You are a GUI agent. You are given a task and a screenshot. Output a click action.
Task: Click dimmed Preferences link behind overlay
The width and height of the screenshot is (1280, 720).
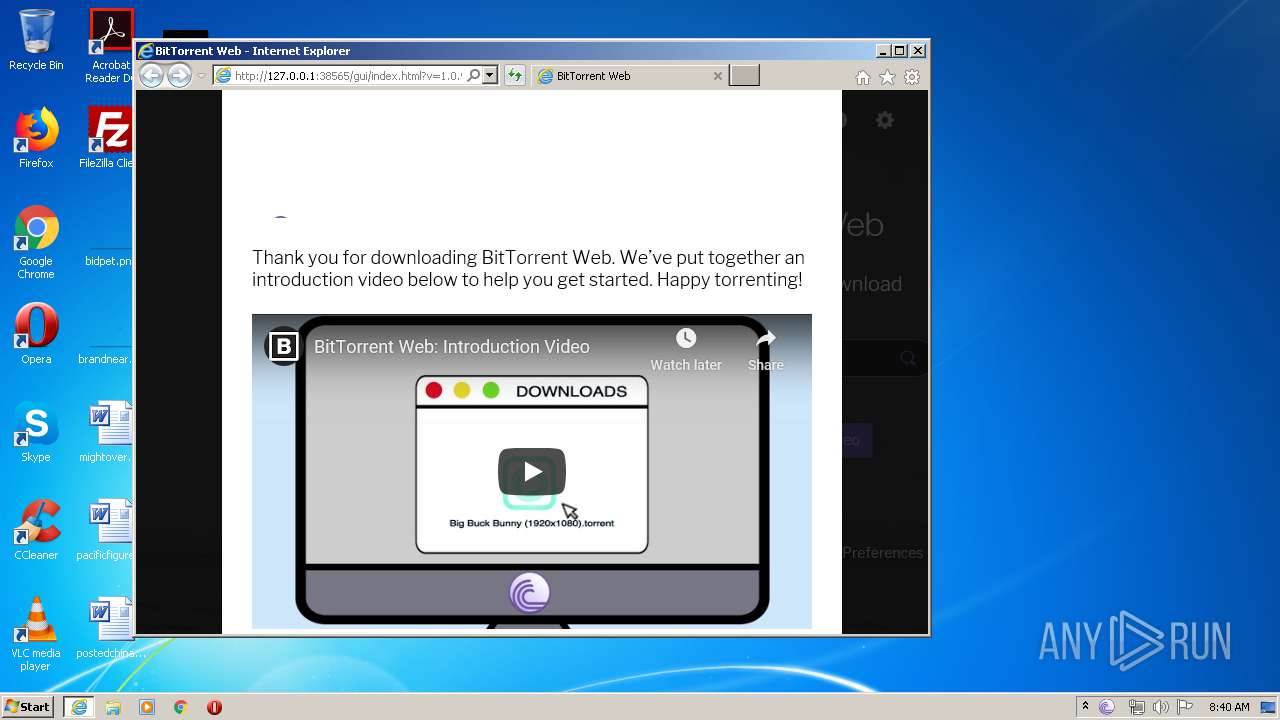click(883, 553)
